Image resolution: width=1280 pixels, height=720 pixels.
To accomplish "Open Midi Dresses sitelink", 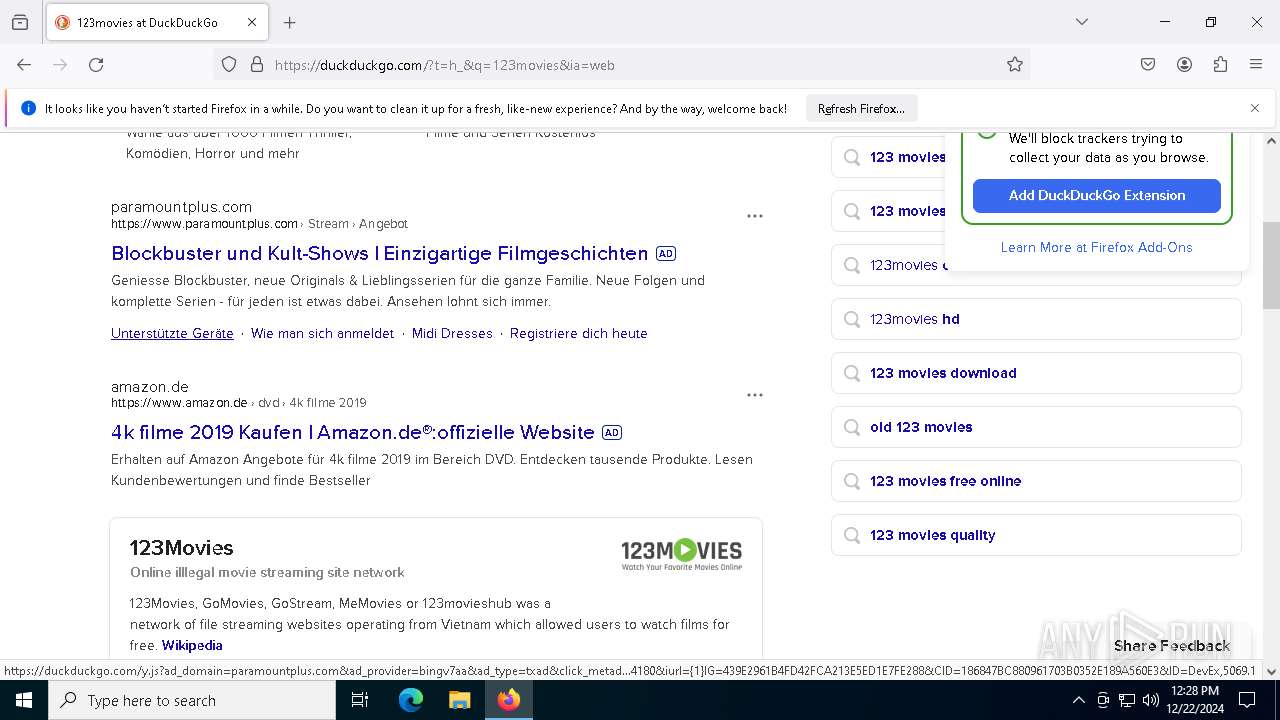I will click(452, 334).
